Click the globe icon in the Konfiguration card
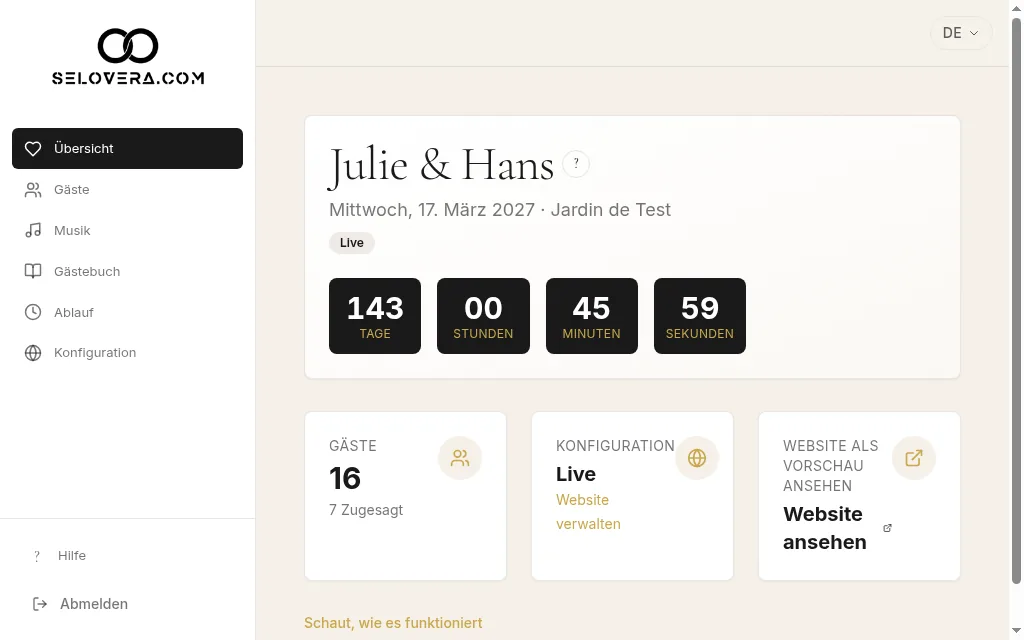This screenshot has height=640, width=1024. pos(697,458)
